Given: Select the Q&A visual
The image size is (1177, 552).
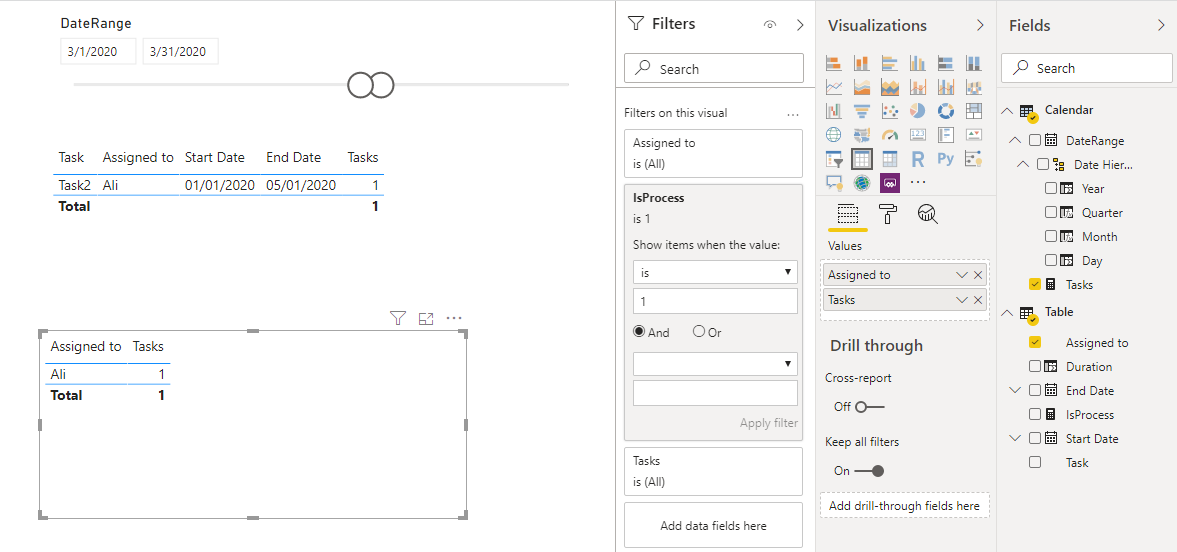Looking at the screenshot, I should point(834,182).
